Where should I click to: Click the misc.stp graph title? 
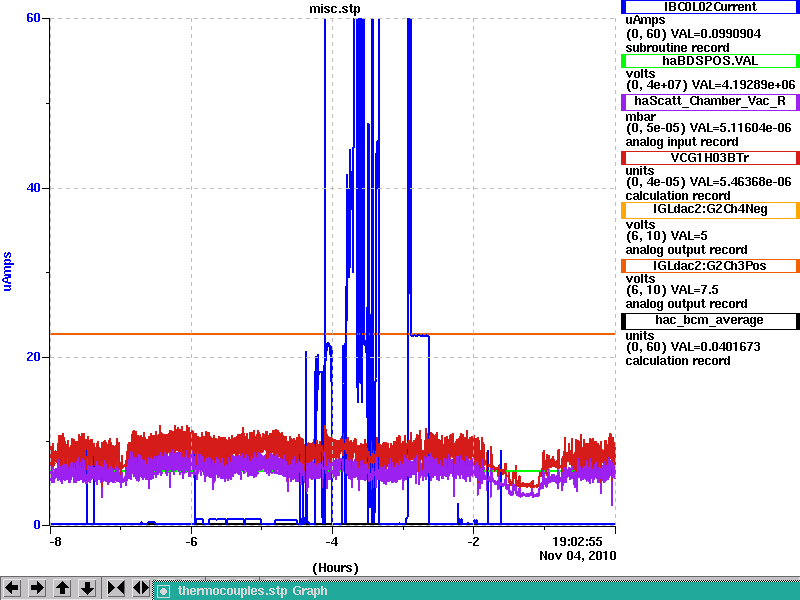(335, 9)
